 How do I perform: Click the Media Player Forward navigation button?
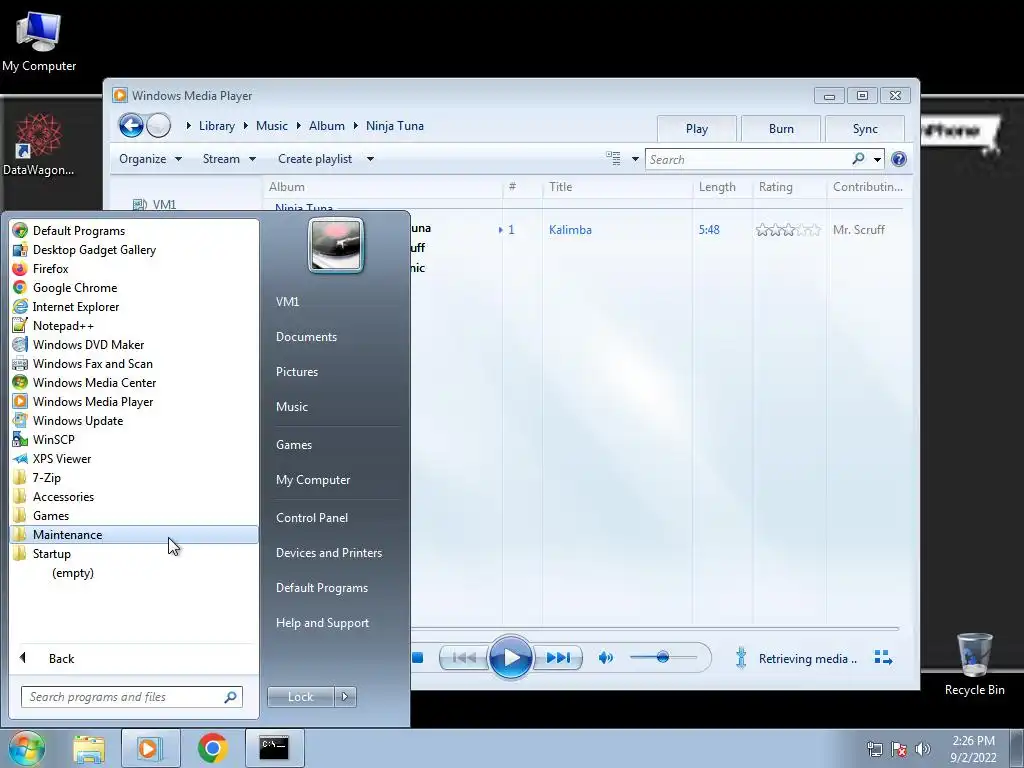click(x=158, y=125)
